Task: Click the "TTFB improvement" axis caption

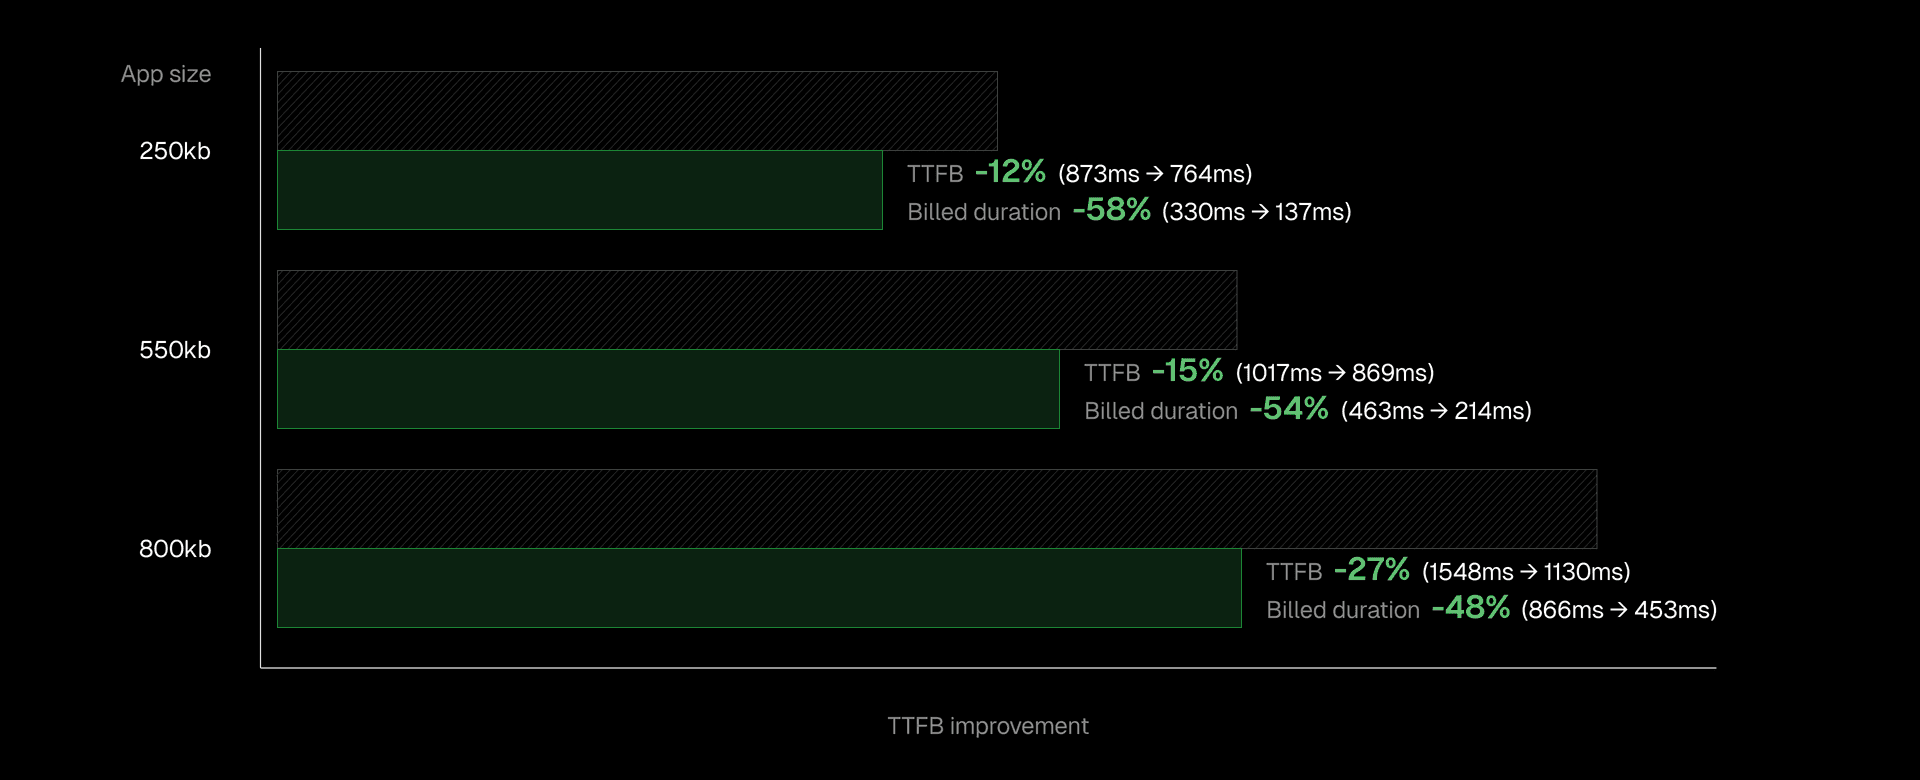Action: (988, 726)
